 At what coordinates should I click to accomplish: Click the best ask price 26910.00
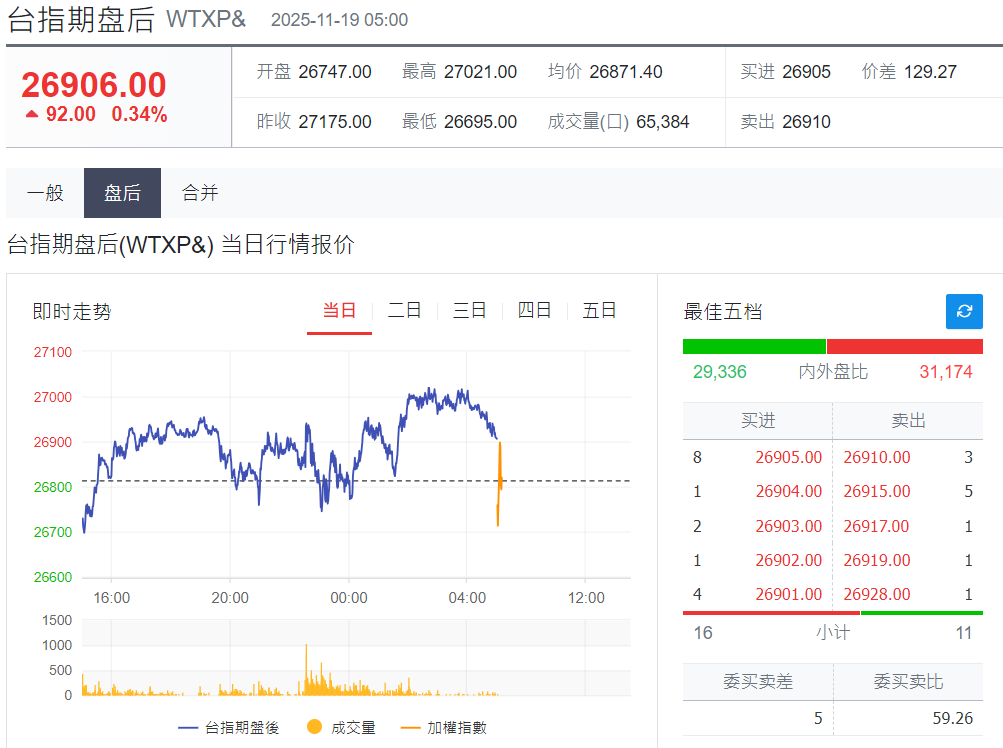(x=878, y=457)
